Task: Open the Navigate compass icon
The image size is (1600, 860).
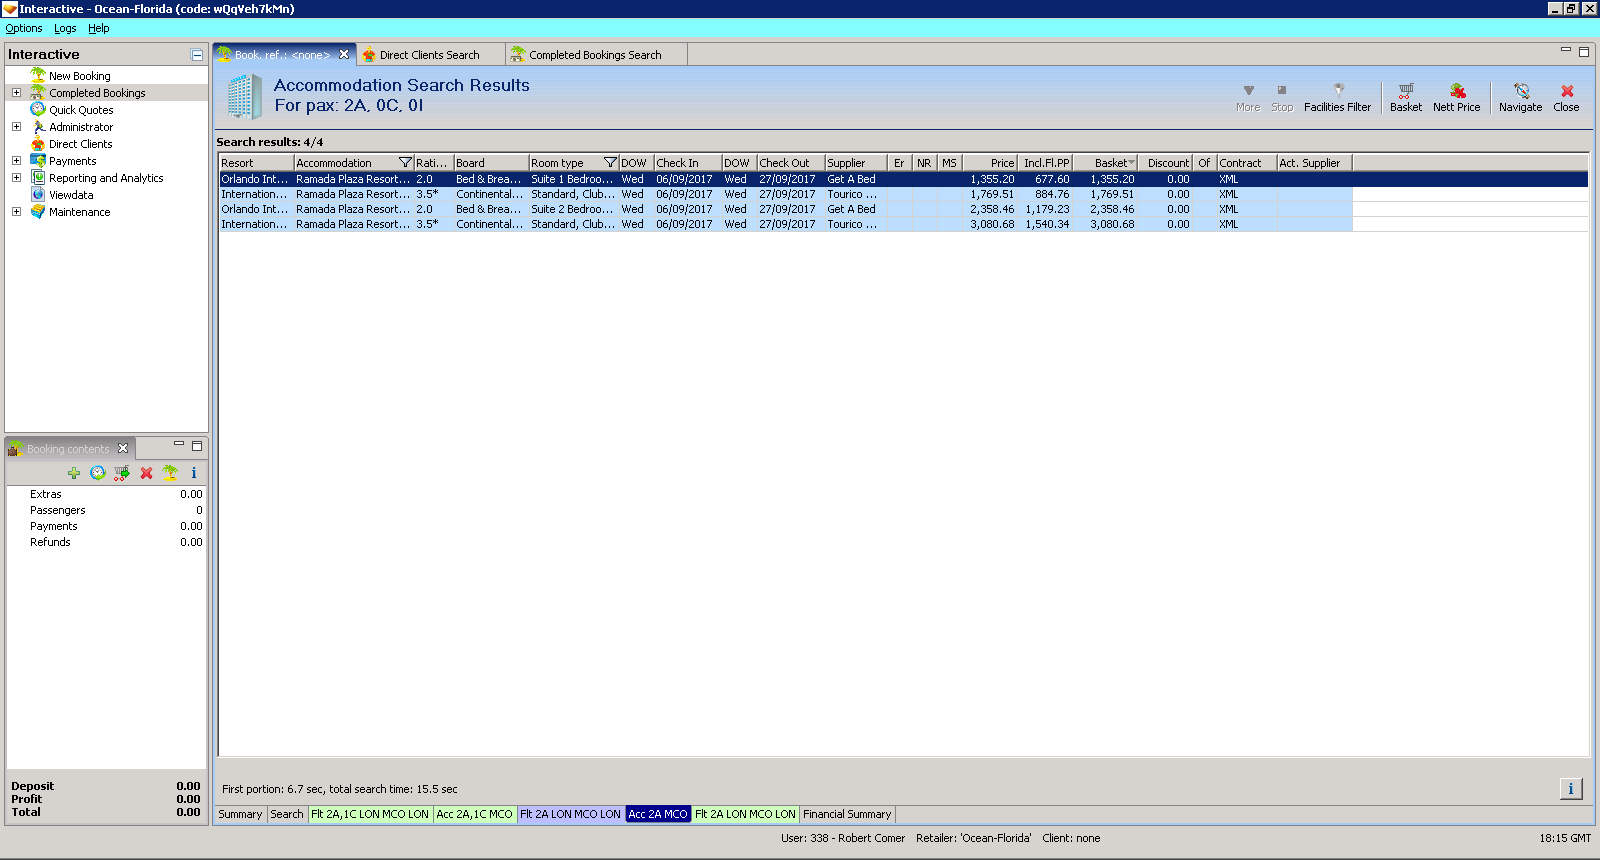Action: [x=1520, y=92]
